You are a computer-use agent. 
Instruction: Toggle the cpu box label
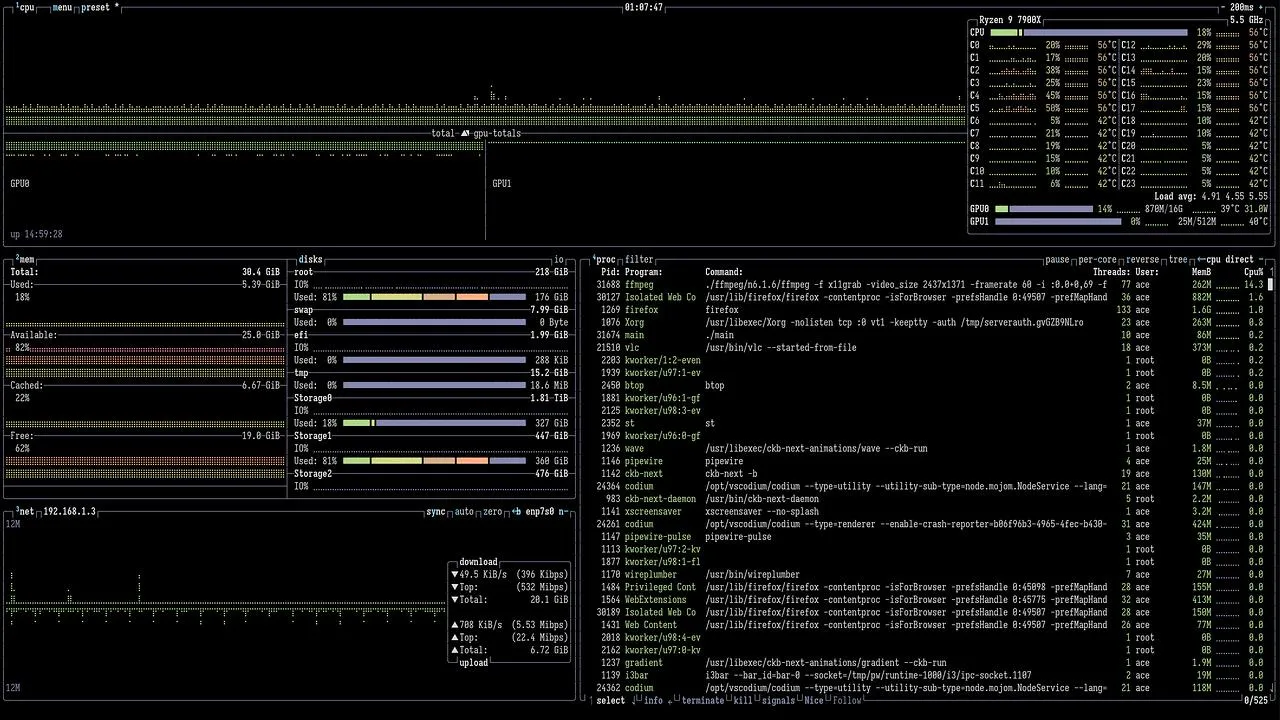pos(25,7)
